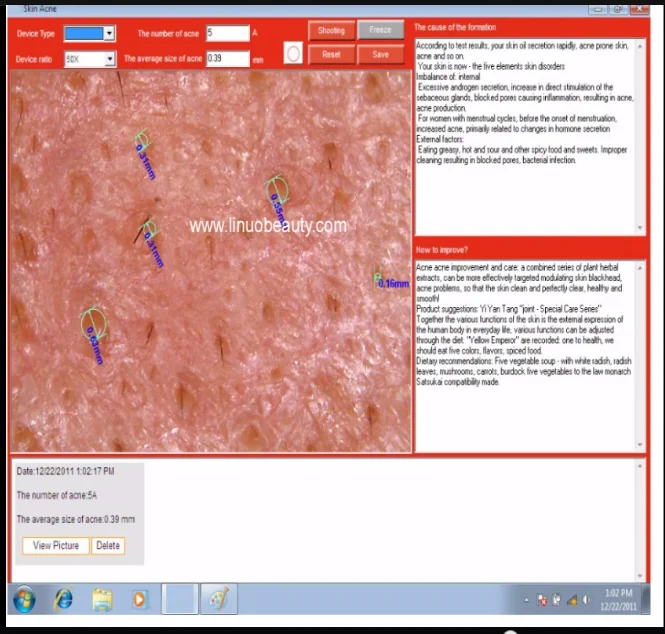Open Windows Explorer folder icon in taskbar

(x=102, y=600)
